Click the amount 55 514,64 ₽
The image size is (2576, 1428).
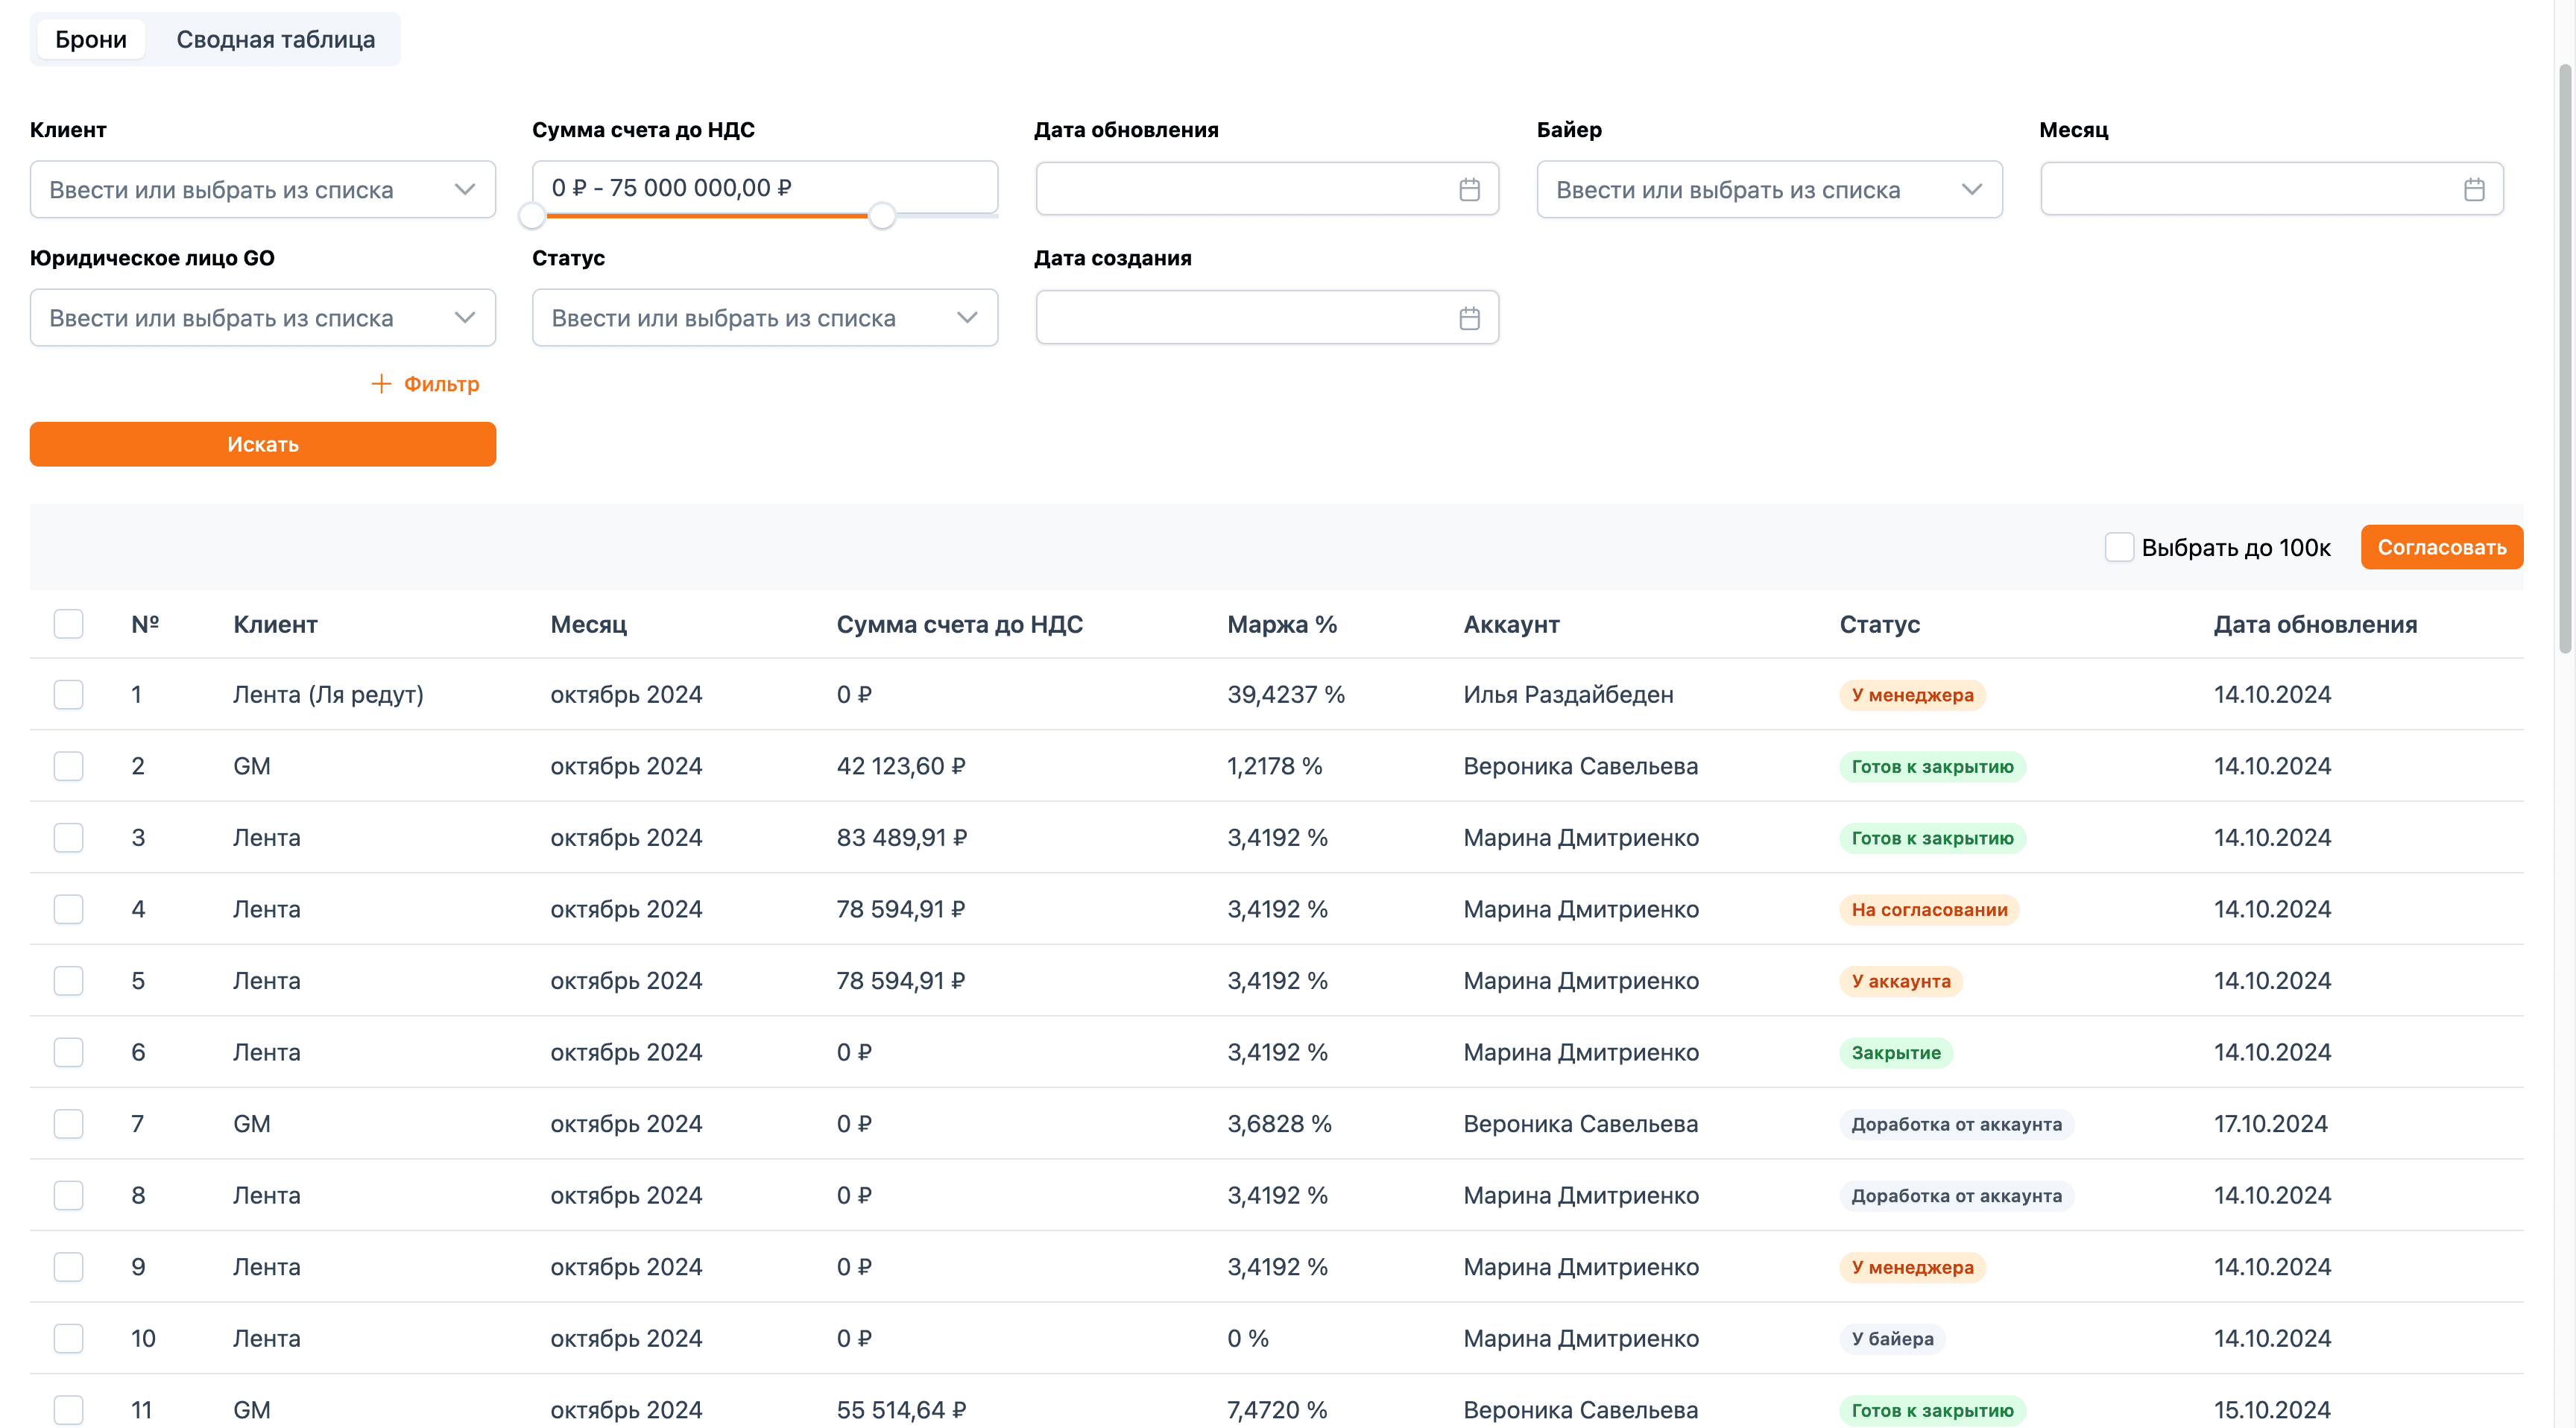coord(901,1409)
